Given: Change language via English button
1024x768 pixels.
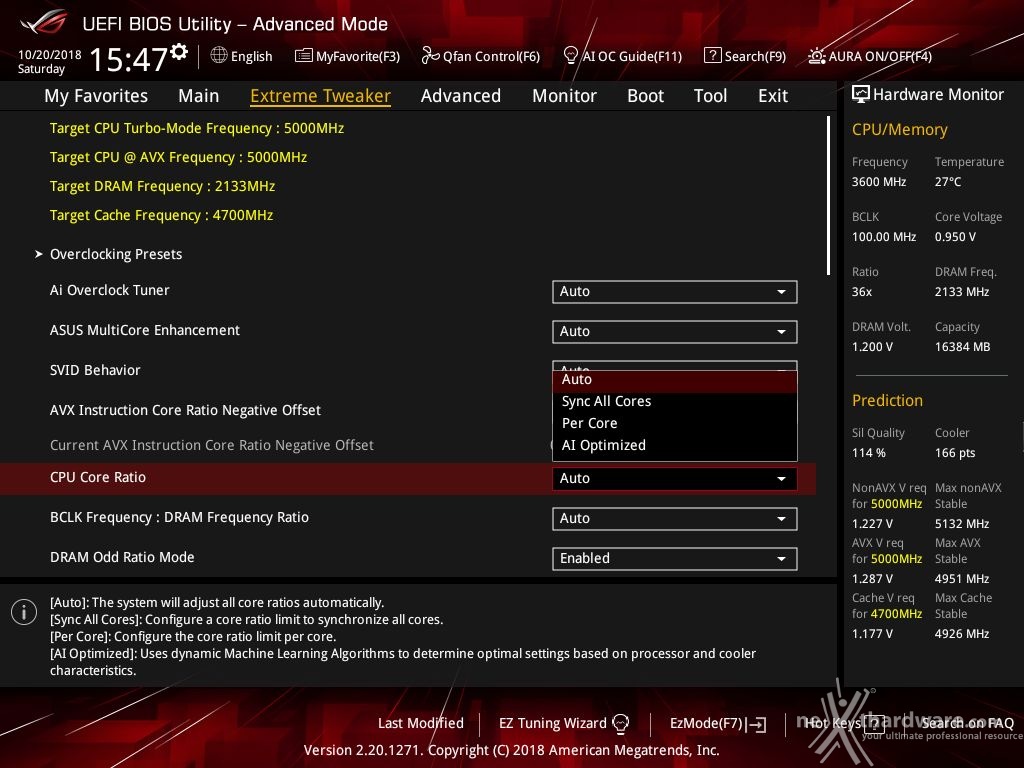Looking at the screenshot, I should tap(242, 56).
